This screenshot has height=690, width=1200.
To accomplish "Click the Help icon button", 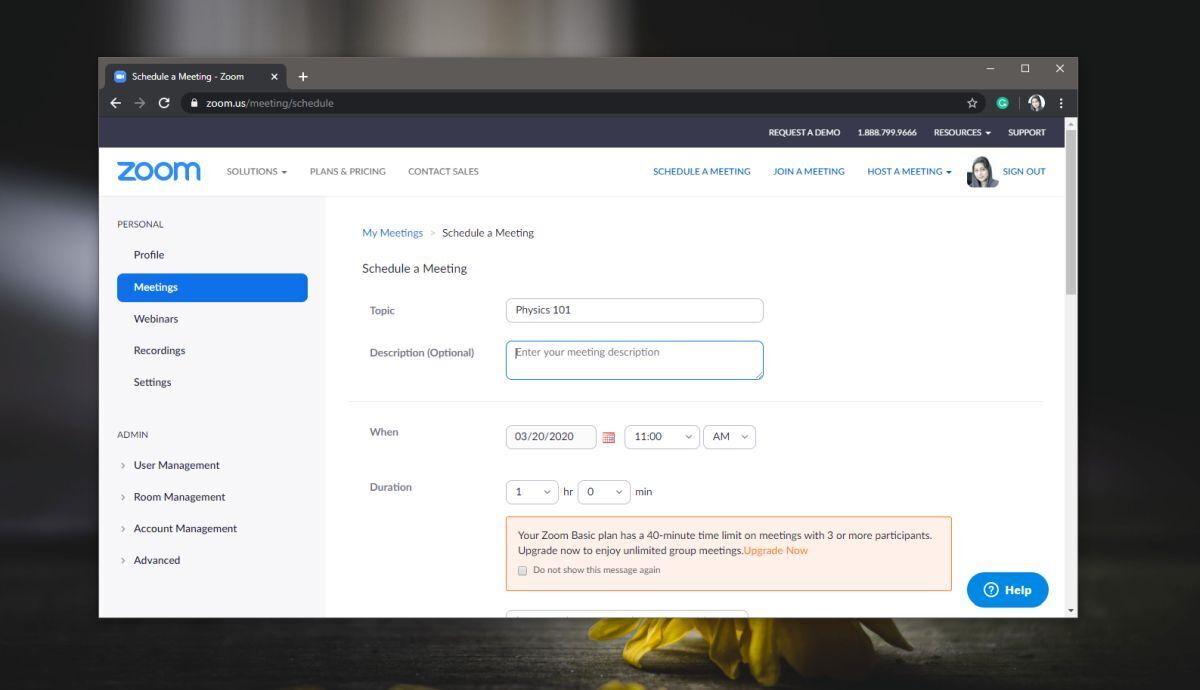I will [x=1007, y=590].
